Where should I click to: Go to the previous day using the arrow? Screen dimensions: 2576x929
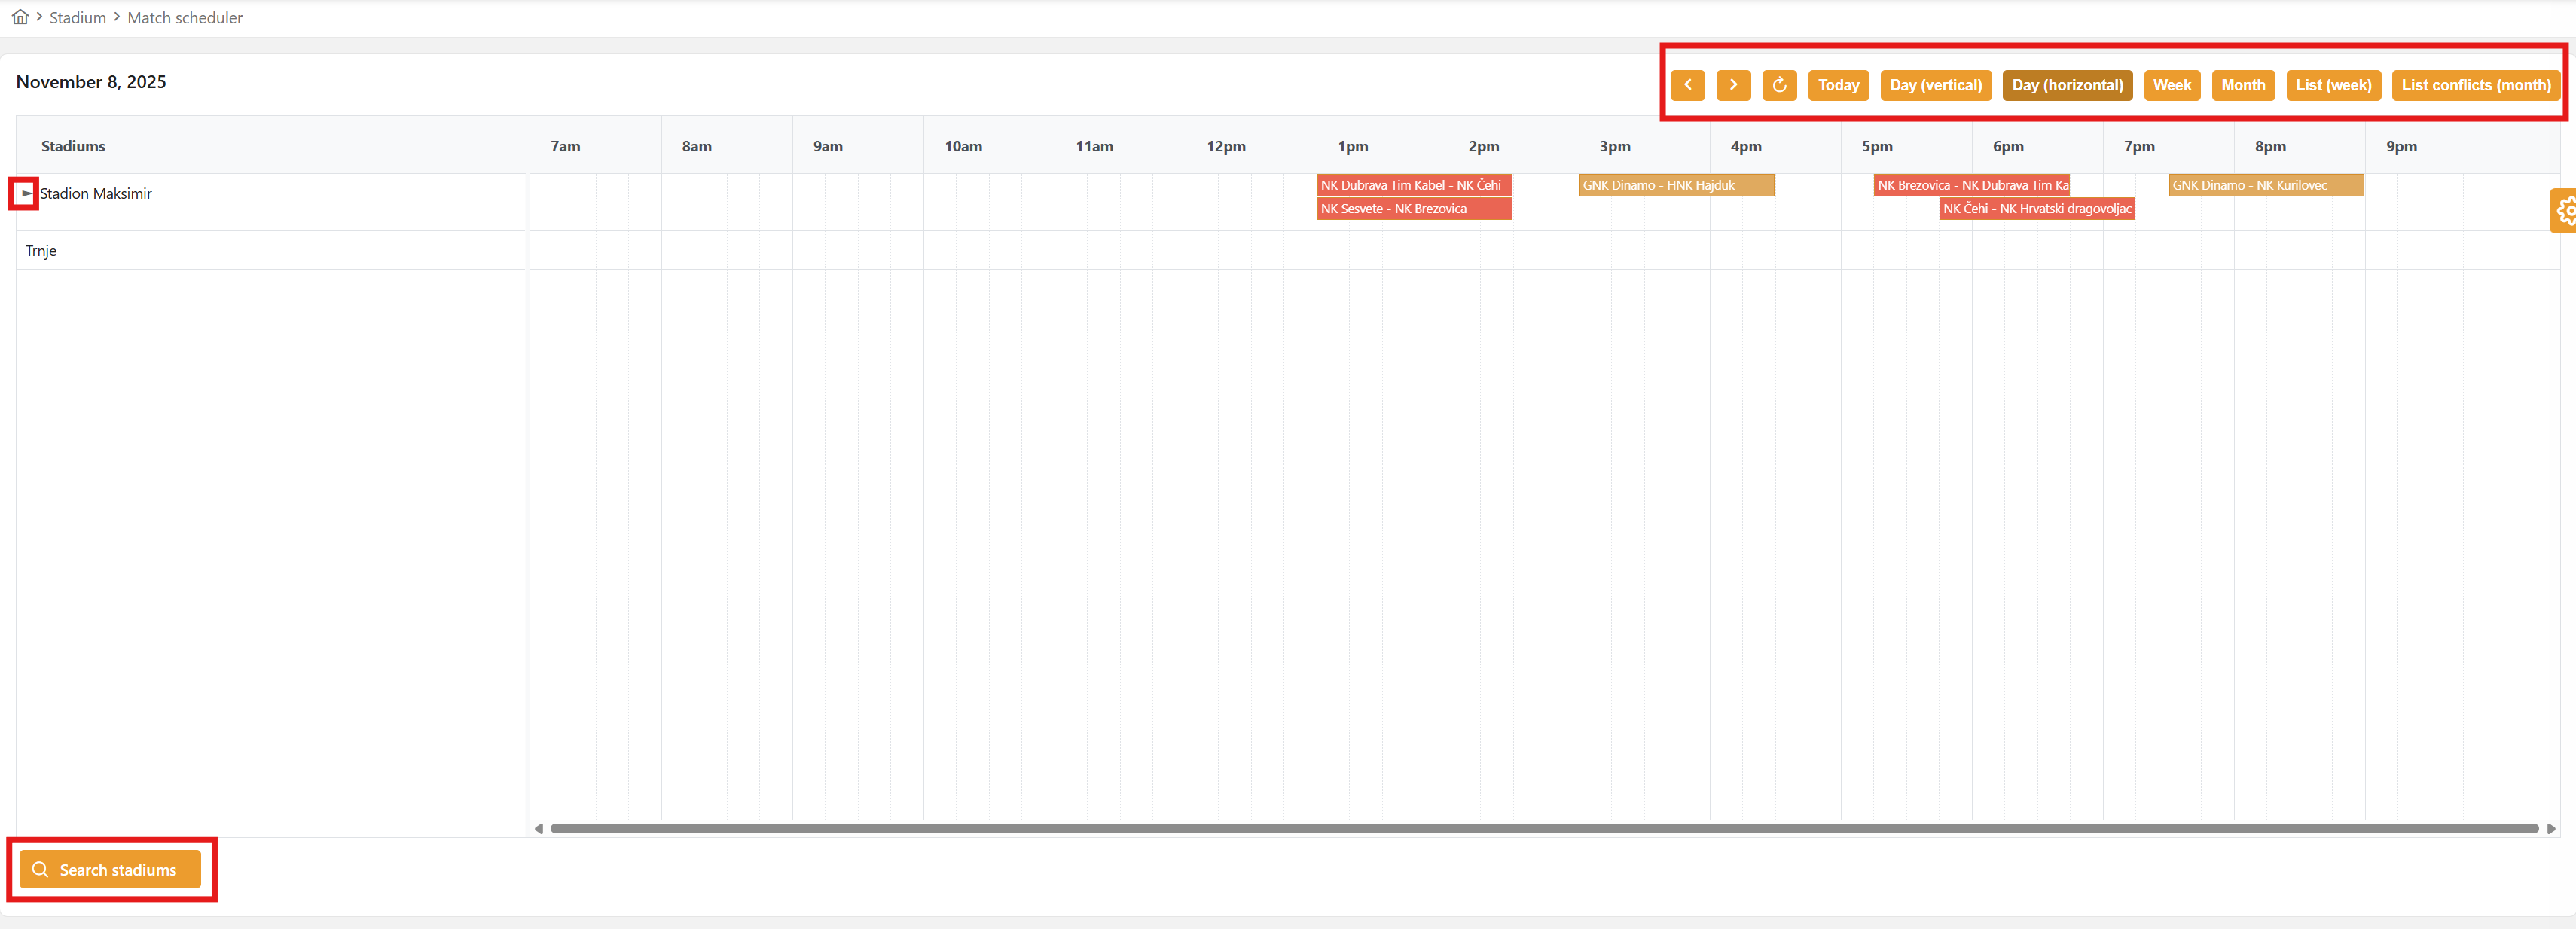[1687, 85]
